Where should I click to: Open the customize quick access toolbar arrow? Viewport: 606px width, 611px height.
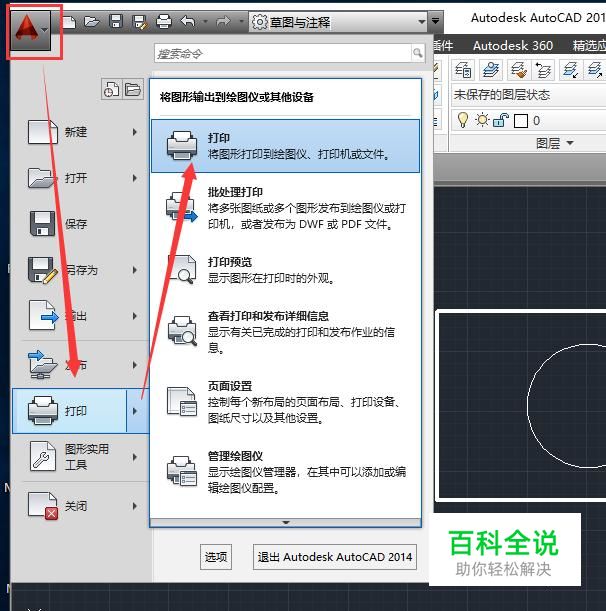click(436, 21)
